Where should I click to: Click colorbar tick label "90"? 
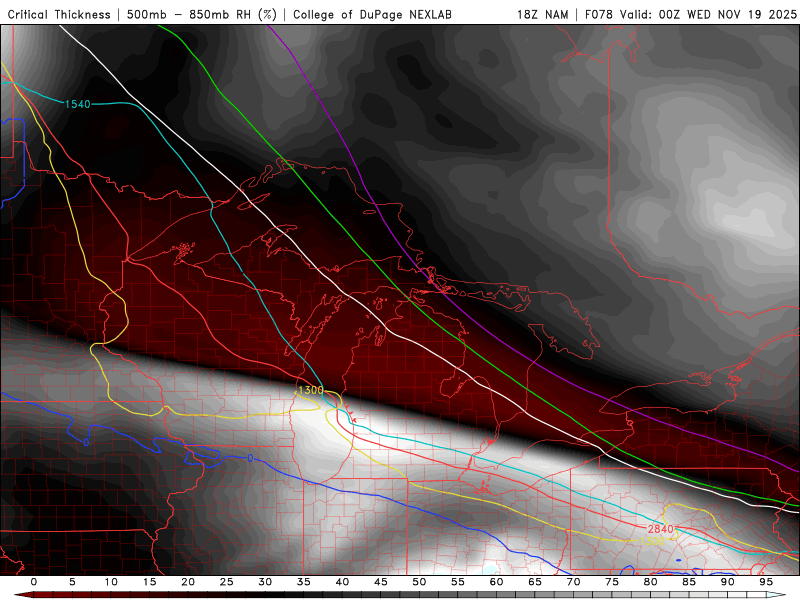coord(728,582)
